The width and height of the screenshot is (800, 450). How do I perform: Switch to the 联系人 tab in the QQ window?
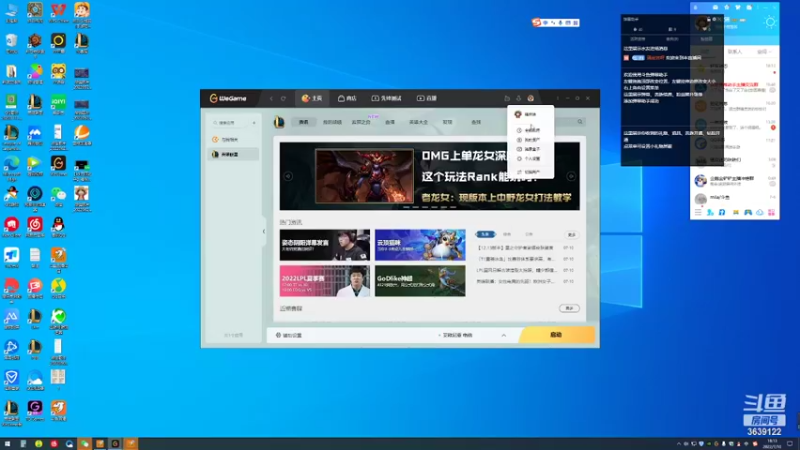pyautogui.click(x=735, y=52)
